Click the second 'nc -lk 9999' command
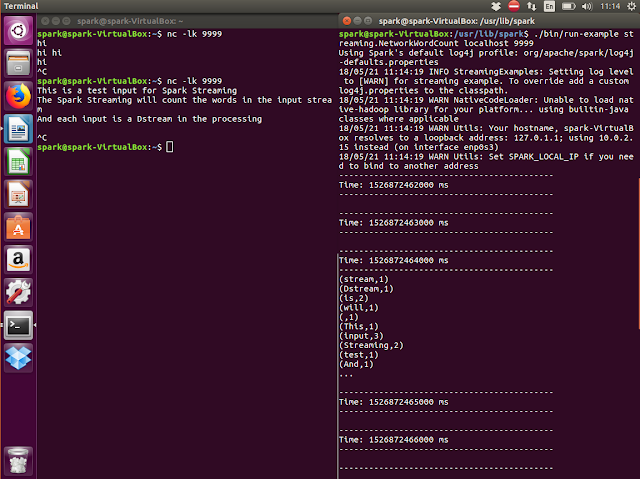640x479 pixels. coord(194,81)
